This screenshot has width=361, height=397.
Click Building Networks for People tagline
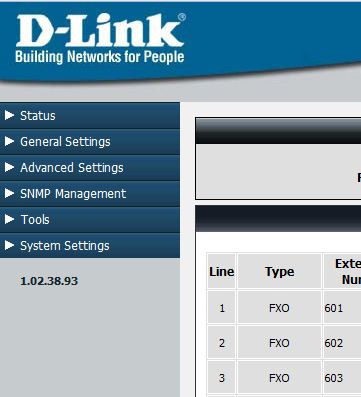click(x=100, y=57)
